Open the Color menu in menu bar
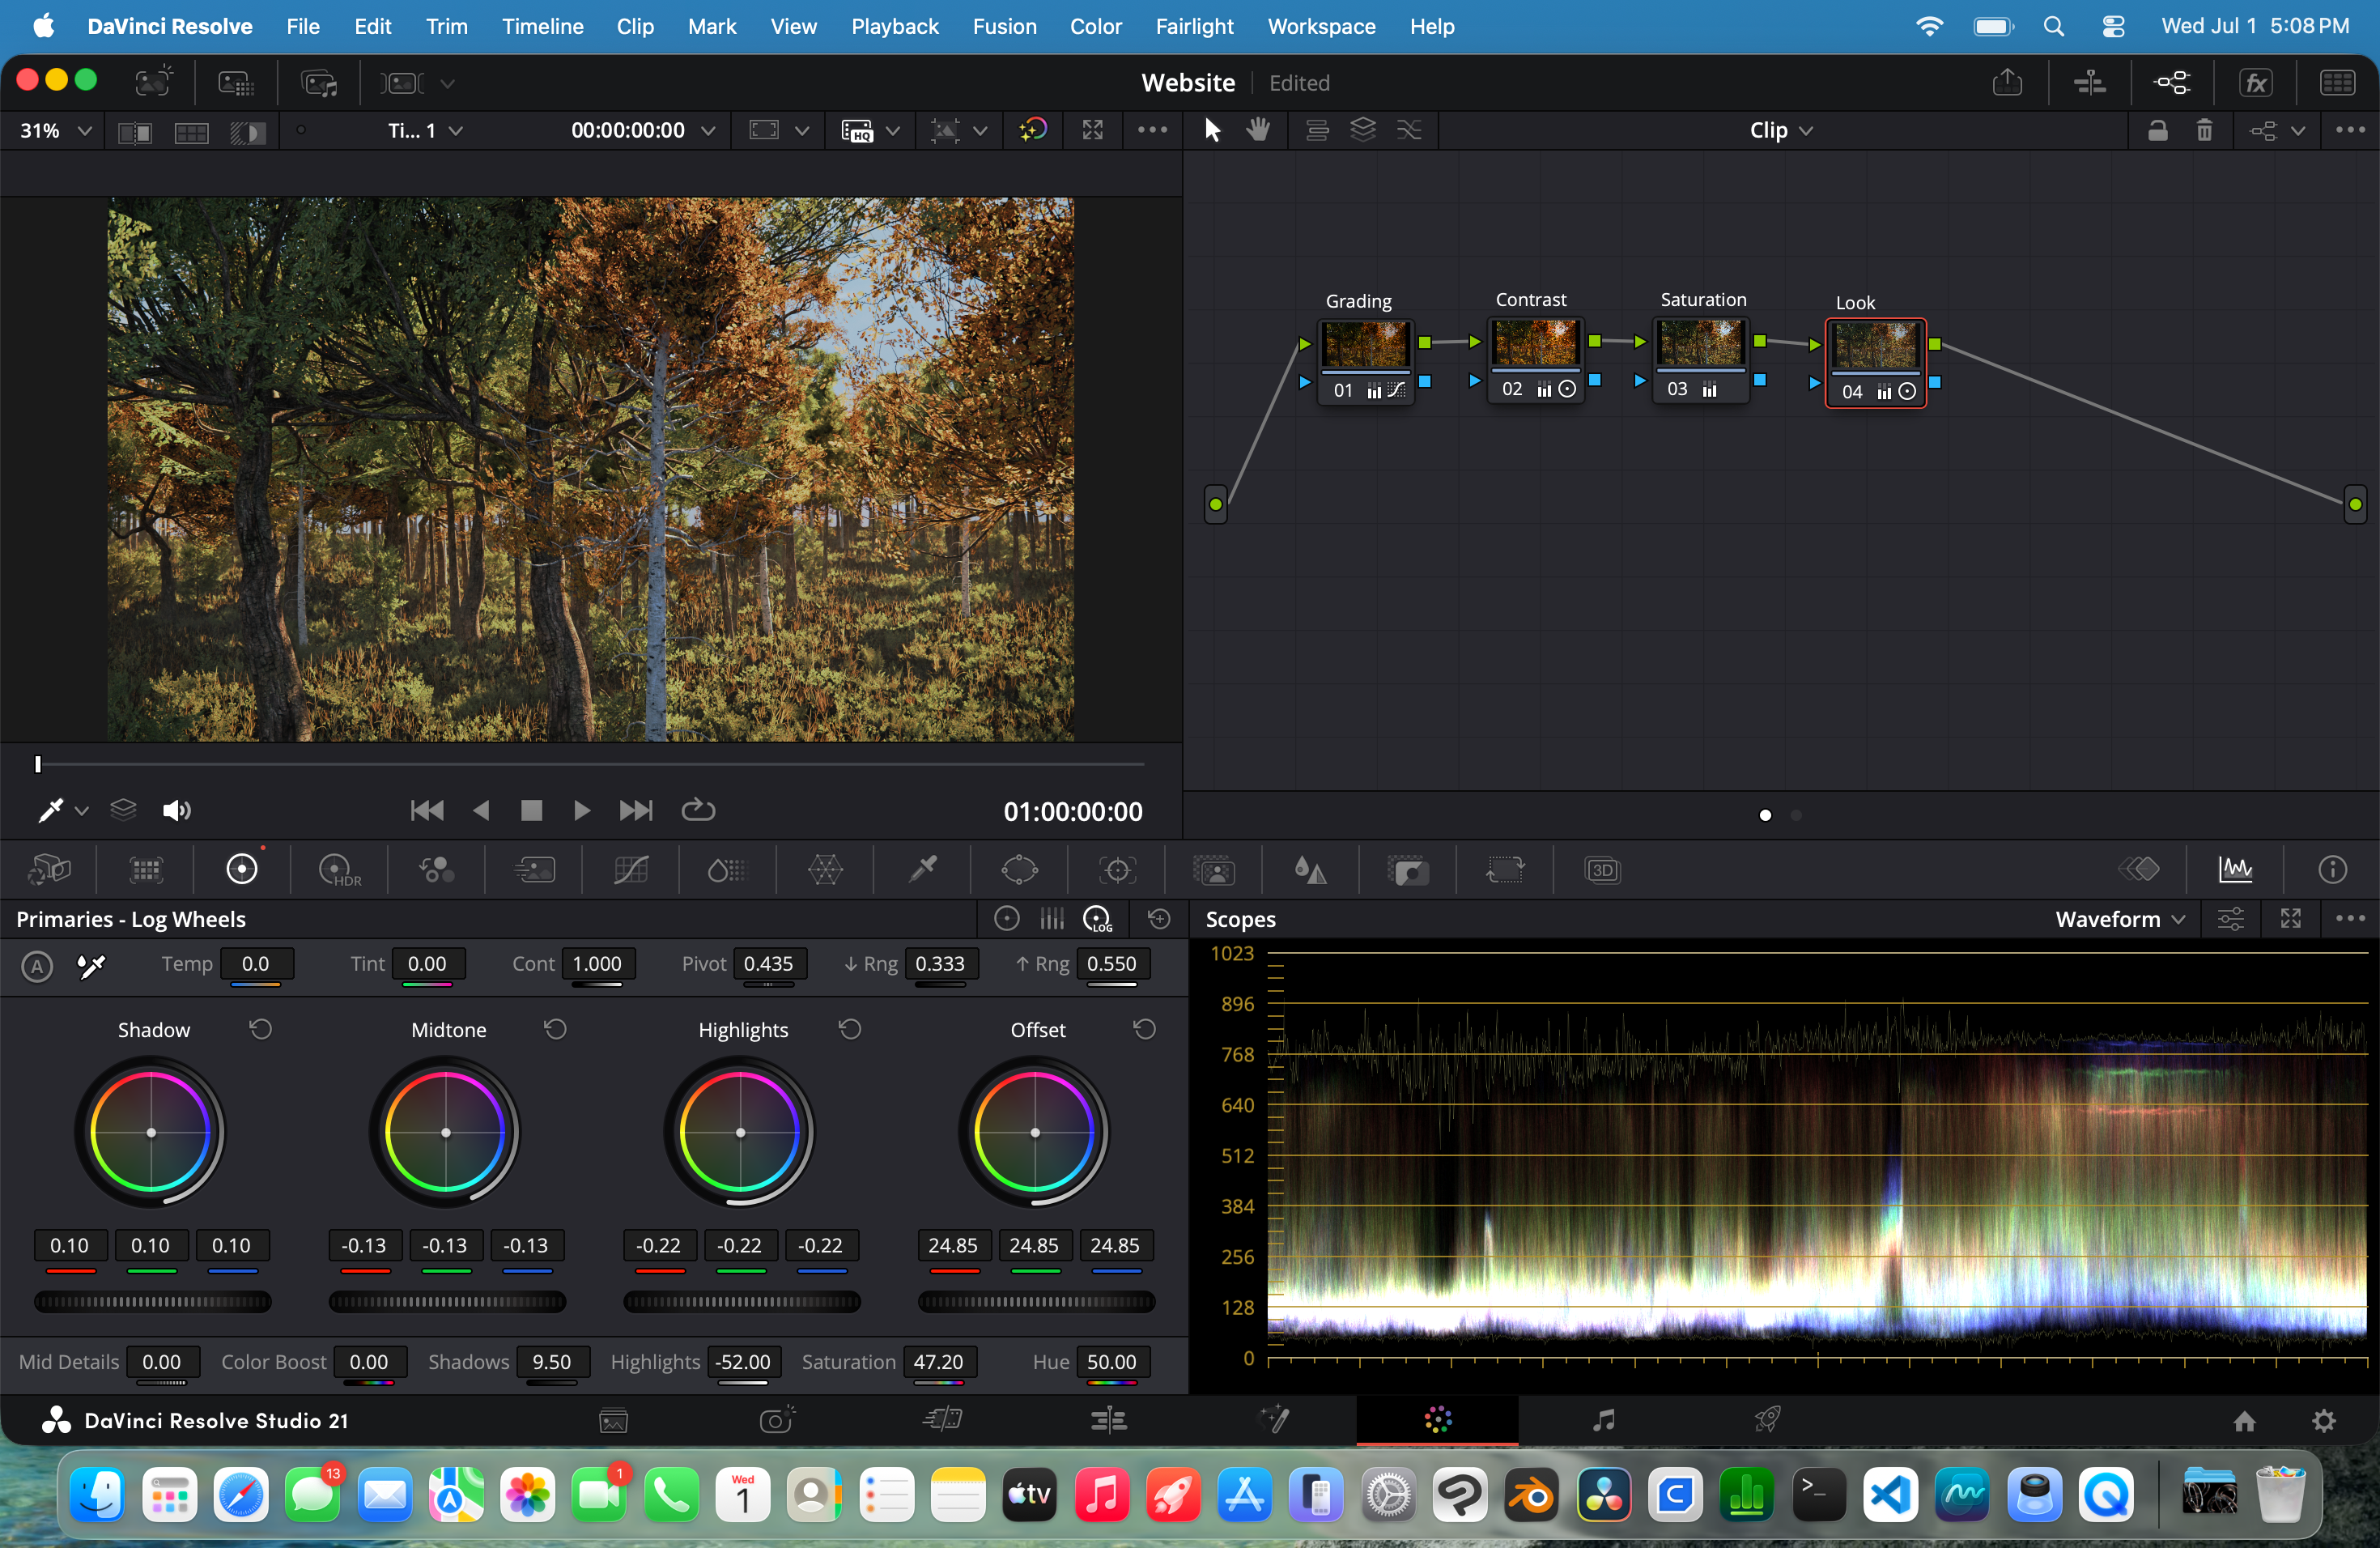Image resolution: width=2380 pixels, height=1548 pixels. click(x=1095, y=26)
